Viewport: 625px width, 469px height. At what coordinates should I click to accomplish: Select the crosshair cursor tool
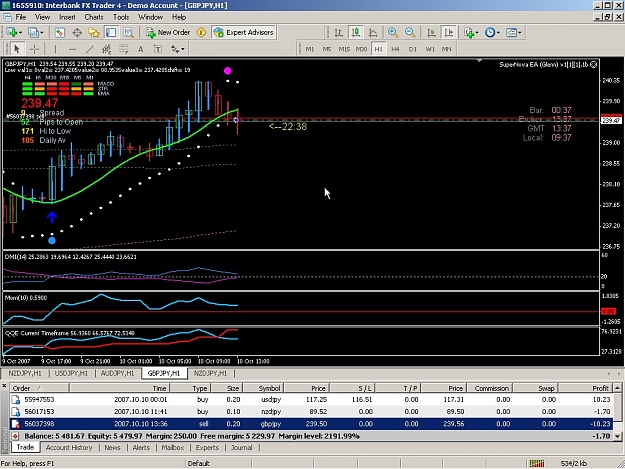(x=35, y=49)
